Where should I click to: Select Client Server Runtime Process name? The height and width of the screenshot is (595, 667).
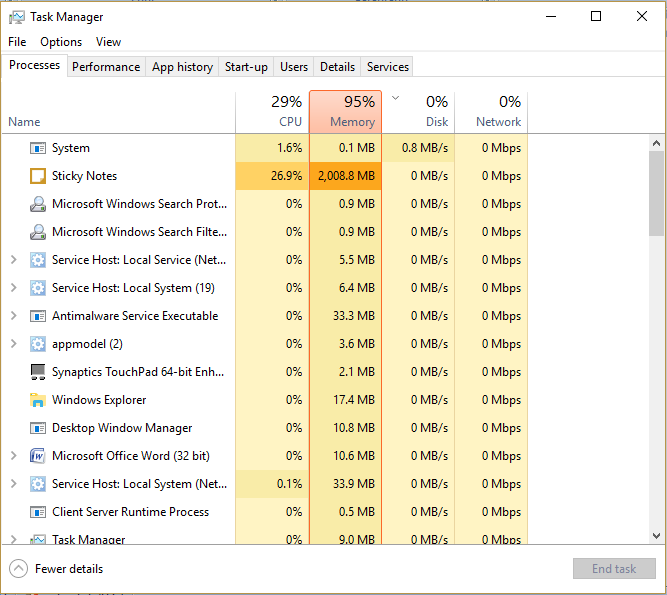pyautogui.click(x=130, y=512)
